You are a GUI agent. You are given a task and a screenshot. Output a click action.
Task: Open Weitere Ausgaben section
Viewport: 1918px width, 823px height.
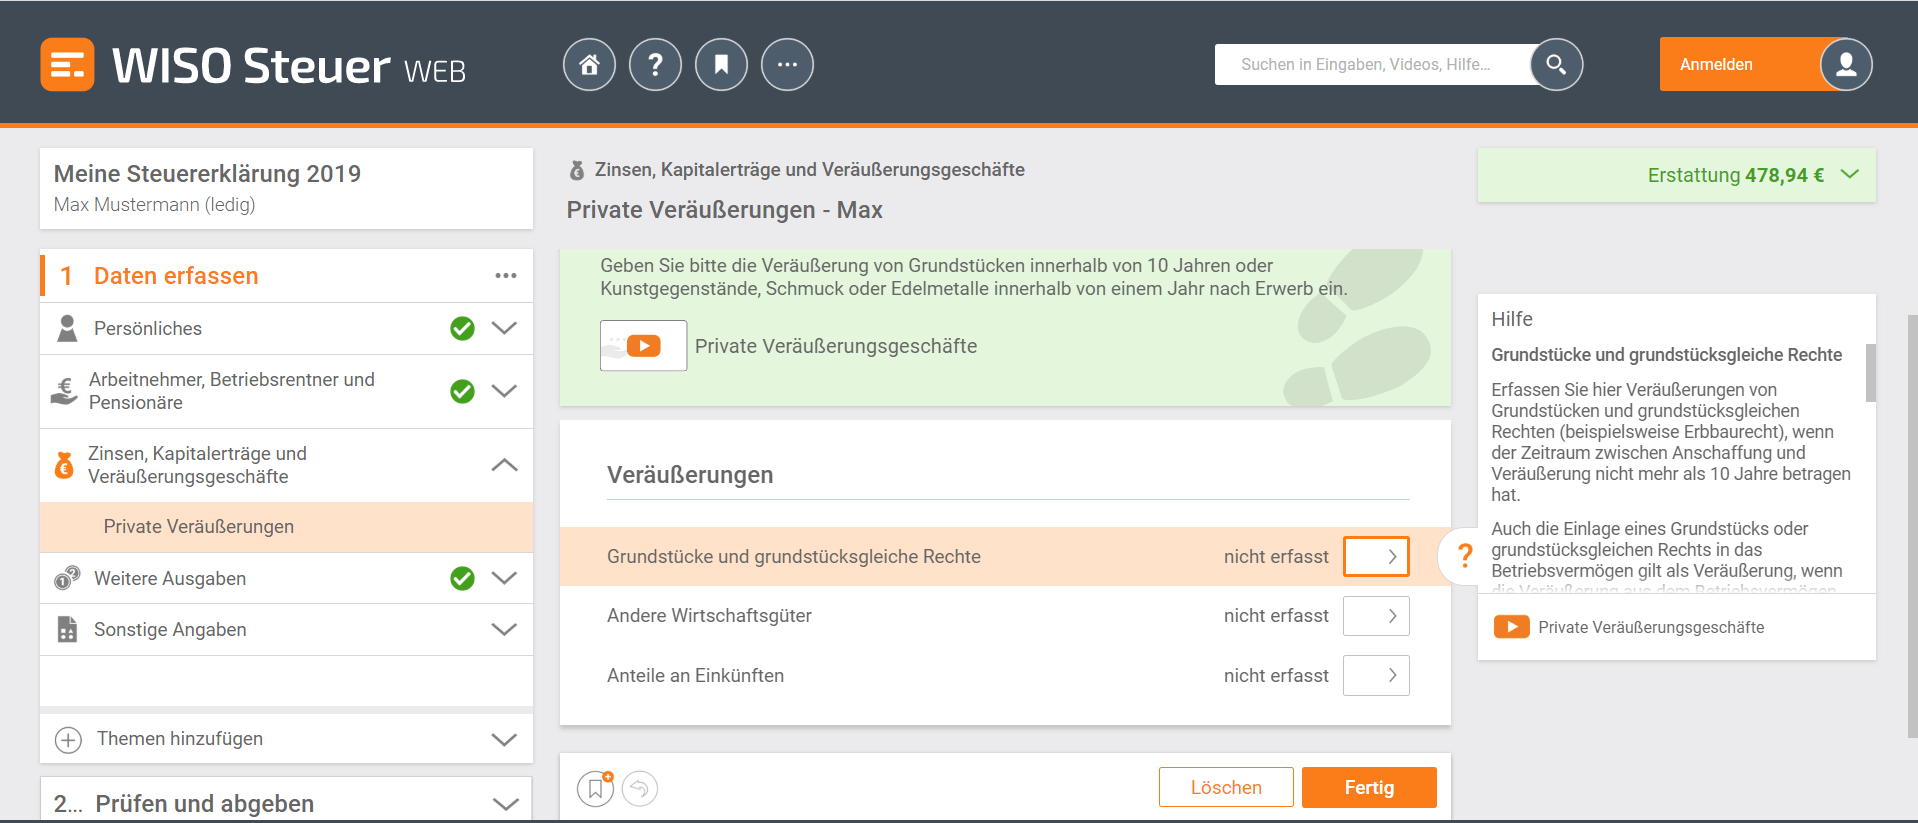[170, 579]
